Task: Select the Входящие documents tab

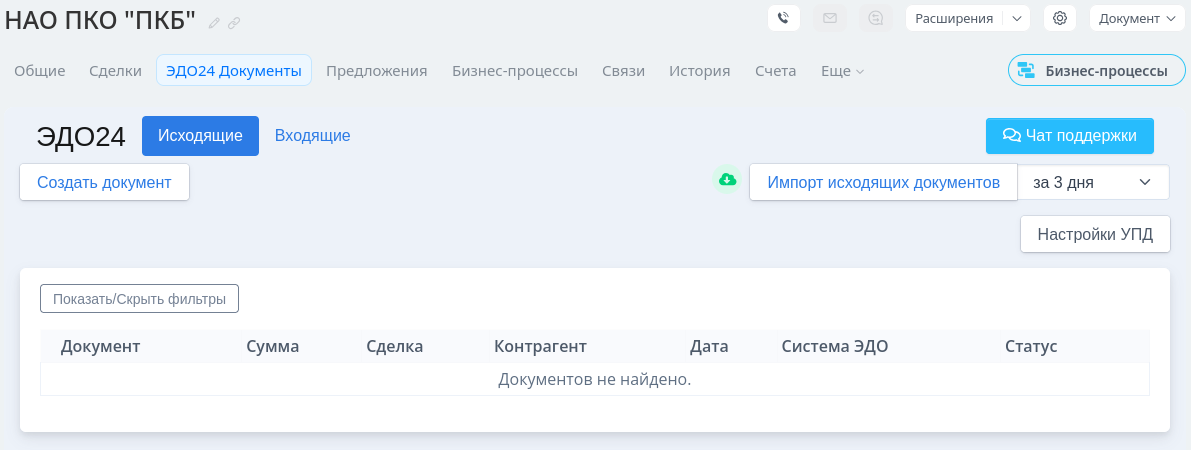Action: click(x=312, y=136)
